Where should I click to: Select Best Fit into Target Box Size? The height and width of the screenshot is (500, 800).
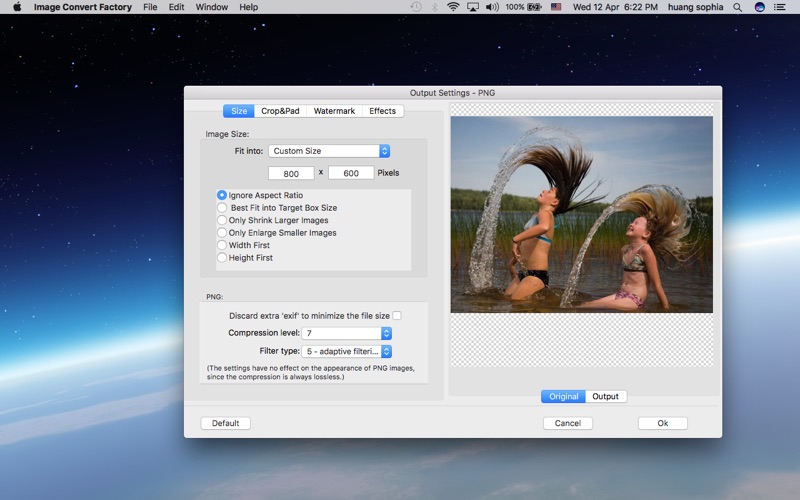point(278,208)
